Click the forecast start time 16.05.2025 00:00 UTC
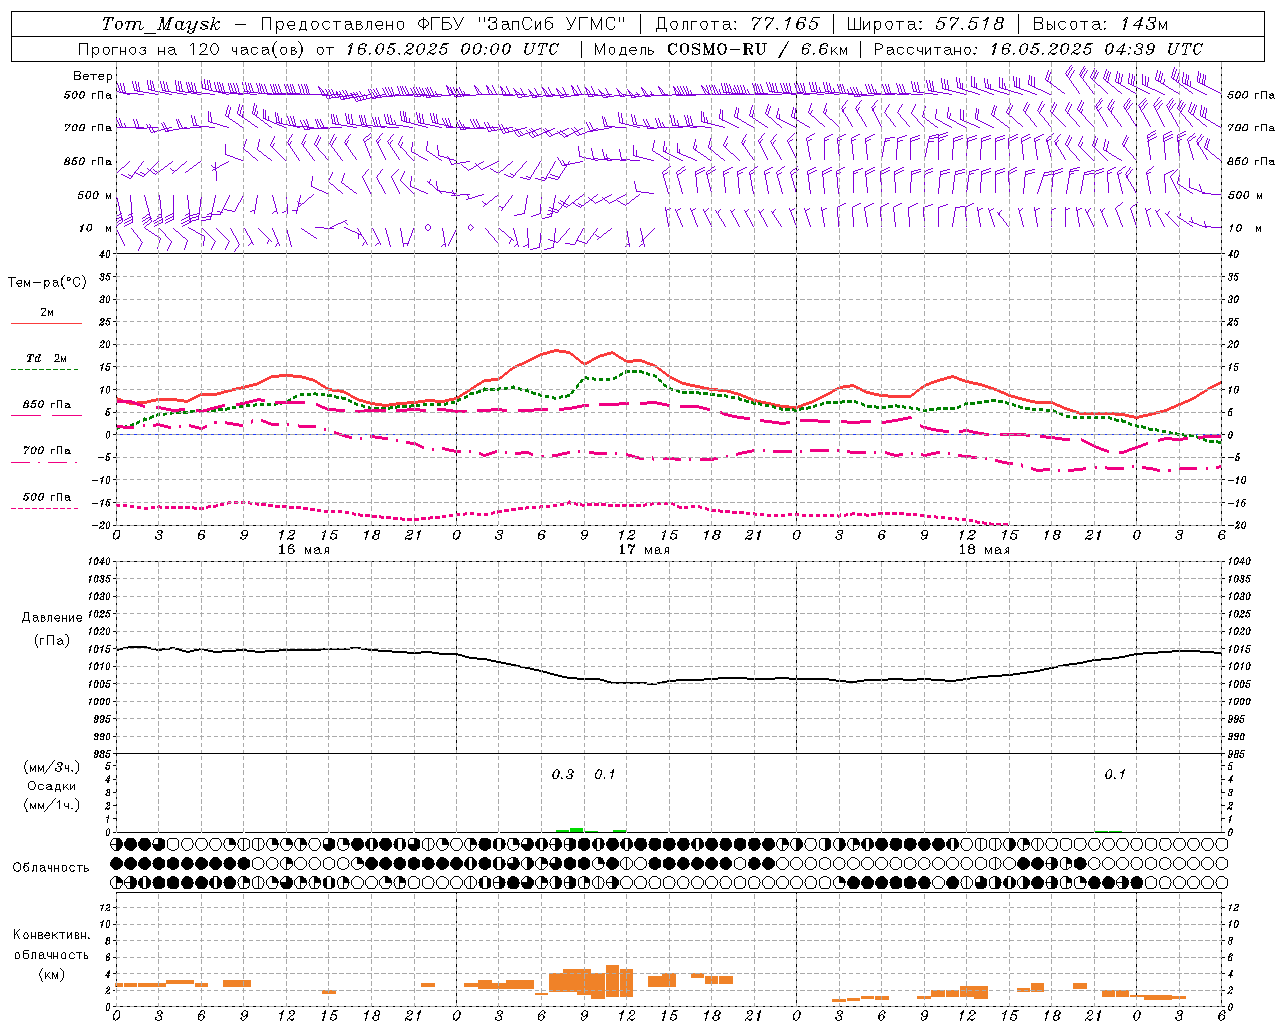 tap(452, 49)
